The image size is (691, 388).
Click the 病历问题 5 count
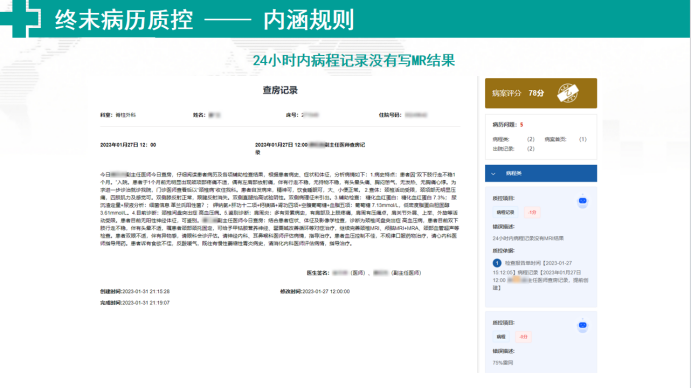coord(508,125)
